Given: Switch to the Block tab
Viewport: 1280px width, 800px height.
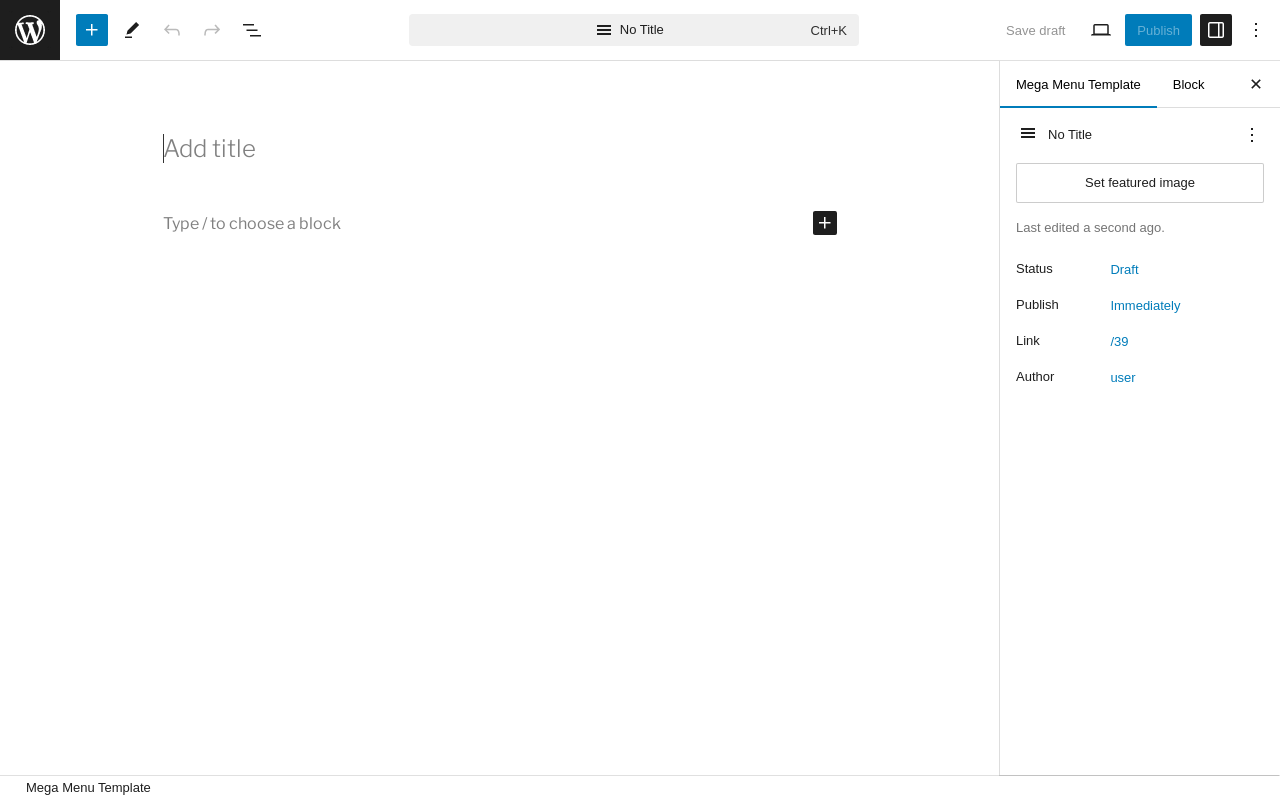Looking at the screenshot, I should [x=1188, y=84].
